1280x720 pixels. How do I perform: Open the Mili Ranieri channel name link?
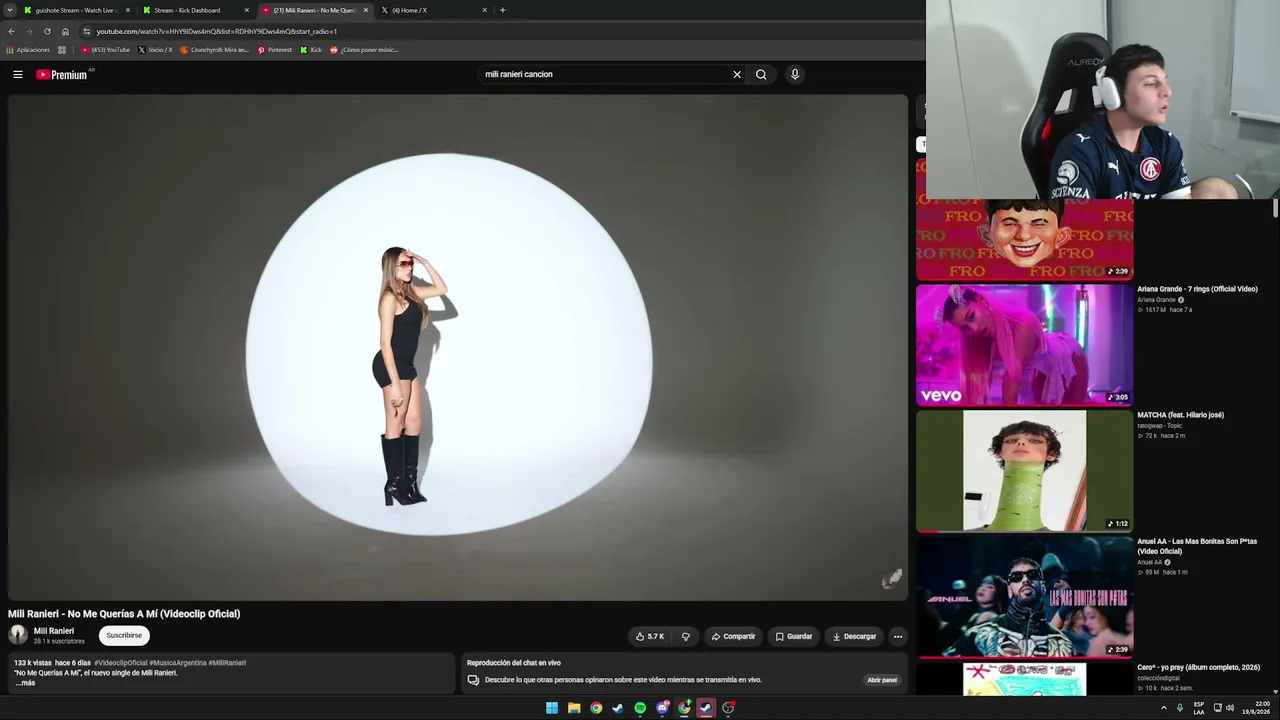[54, 631]
